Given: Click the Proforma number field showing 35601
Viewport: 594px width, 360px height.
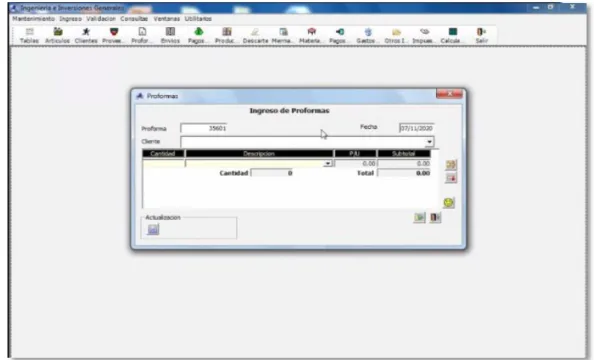Looking at the screenshot, I should (204, 128).
